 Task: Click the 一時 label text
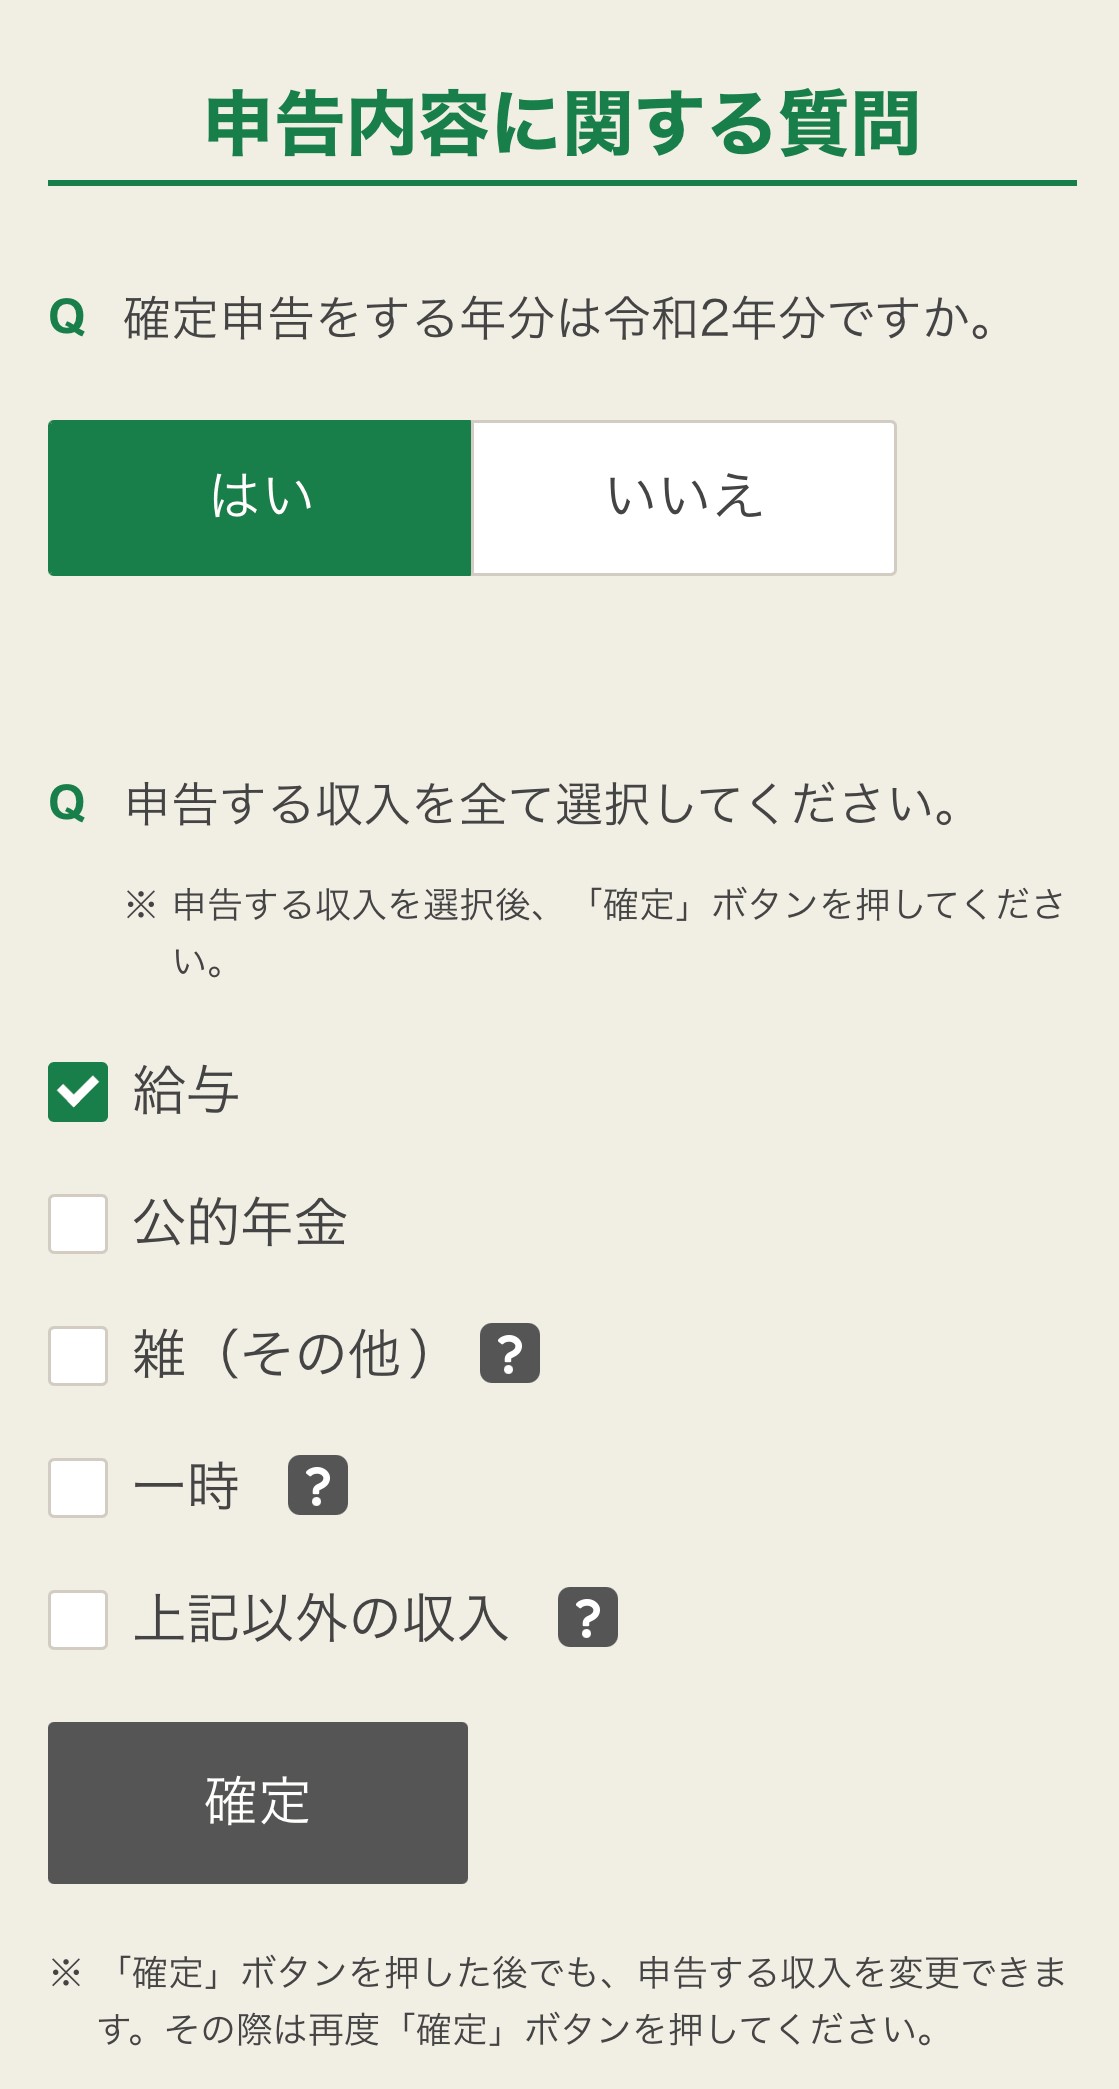click(187, 1486)
